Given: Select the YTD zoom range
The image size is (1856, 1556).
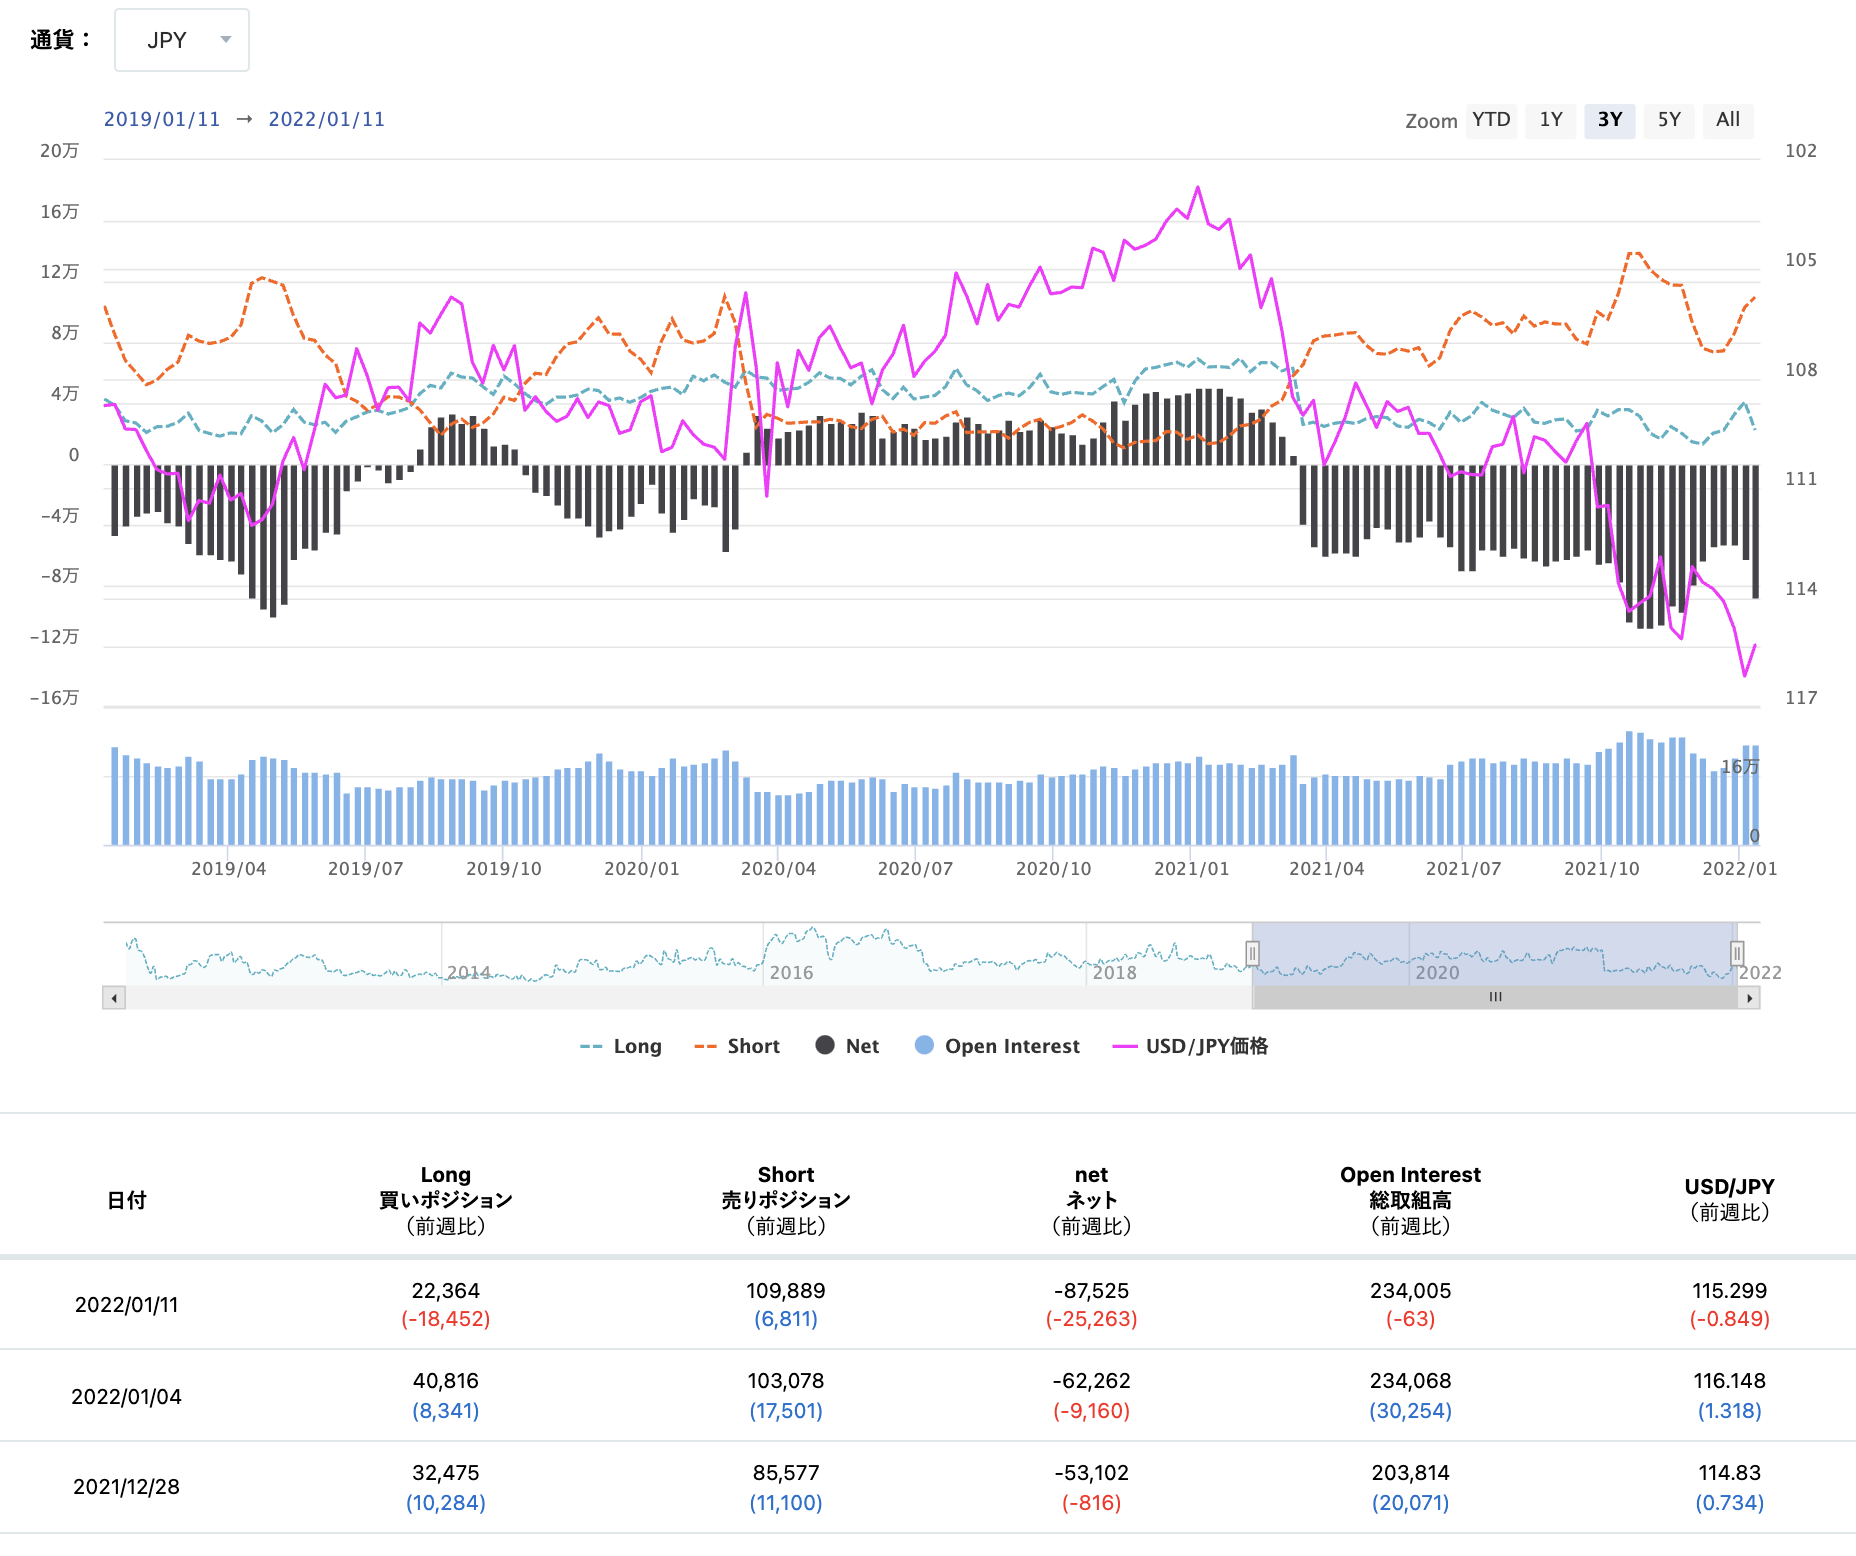Looking at the screenshot, I should [1491, 120].
